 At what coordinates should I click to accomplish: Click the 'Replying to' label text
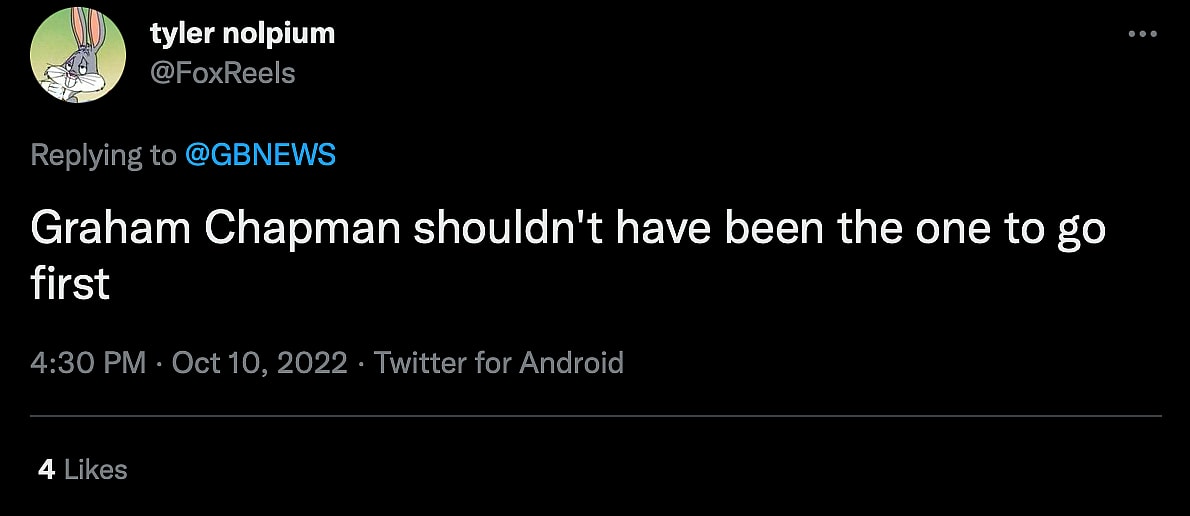click(x=103, y=155)
